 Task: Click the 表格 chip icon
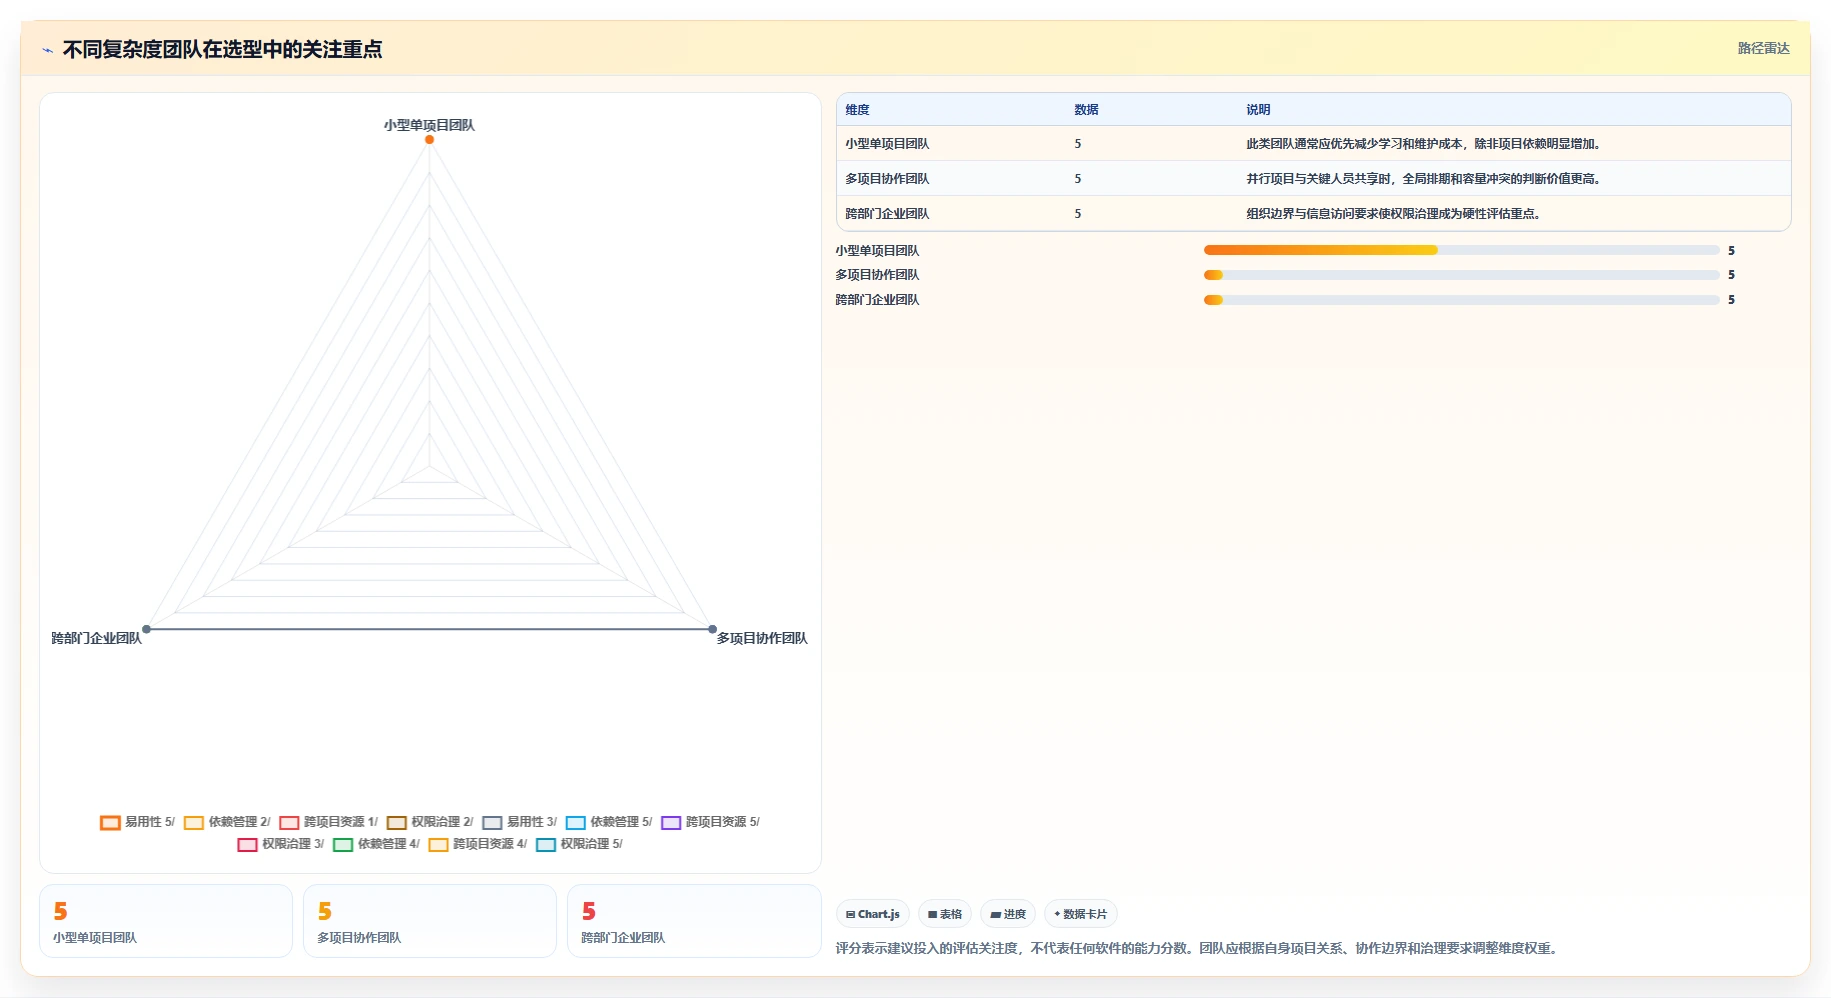click(x=932, y=914)
